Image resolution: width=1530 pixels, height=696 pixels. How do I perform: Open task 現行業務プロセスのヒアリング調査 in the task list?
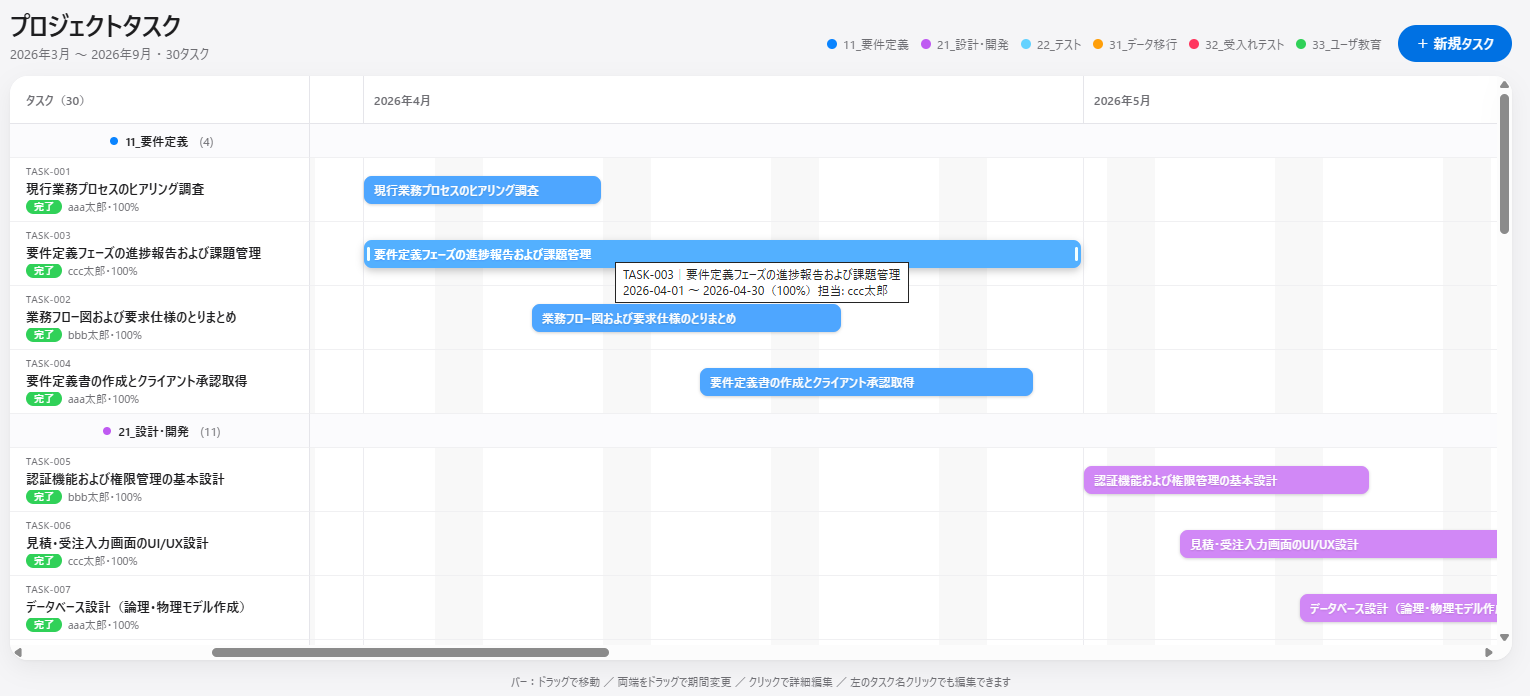115,189
